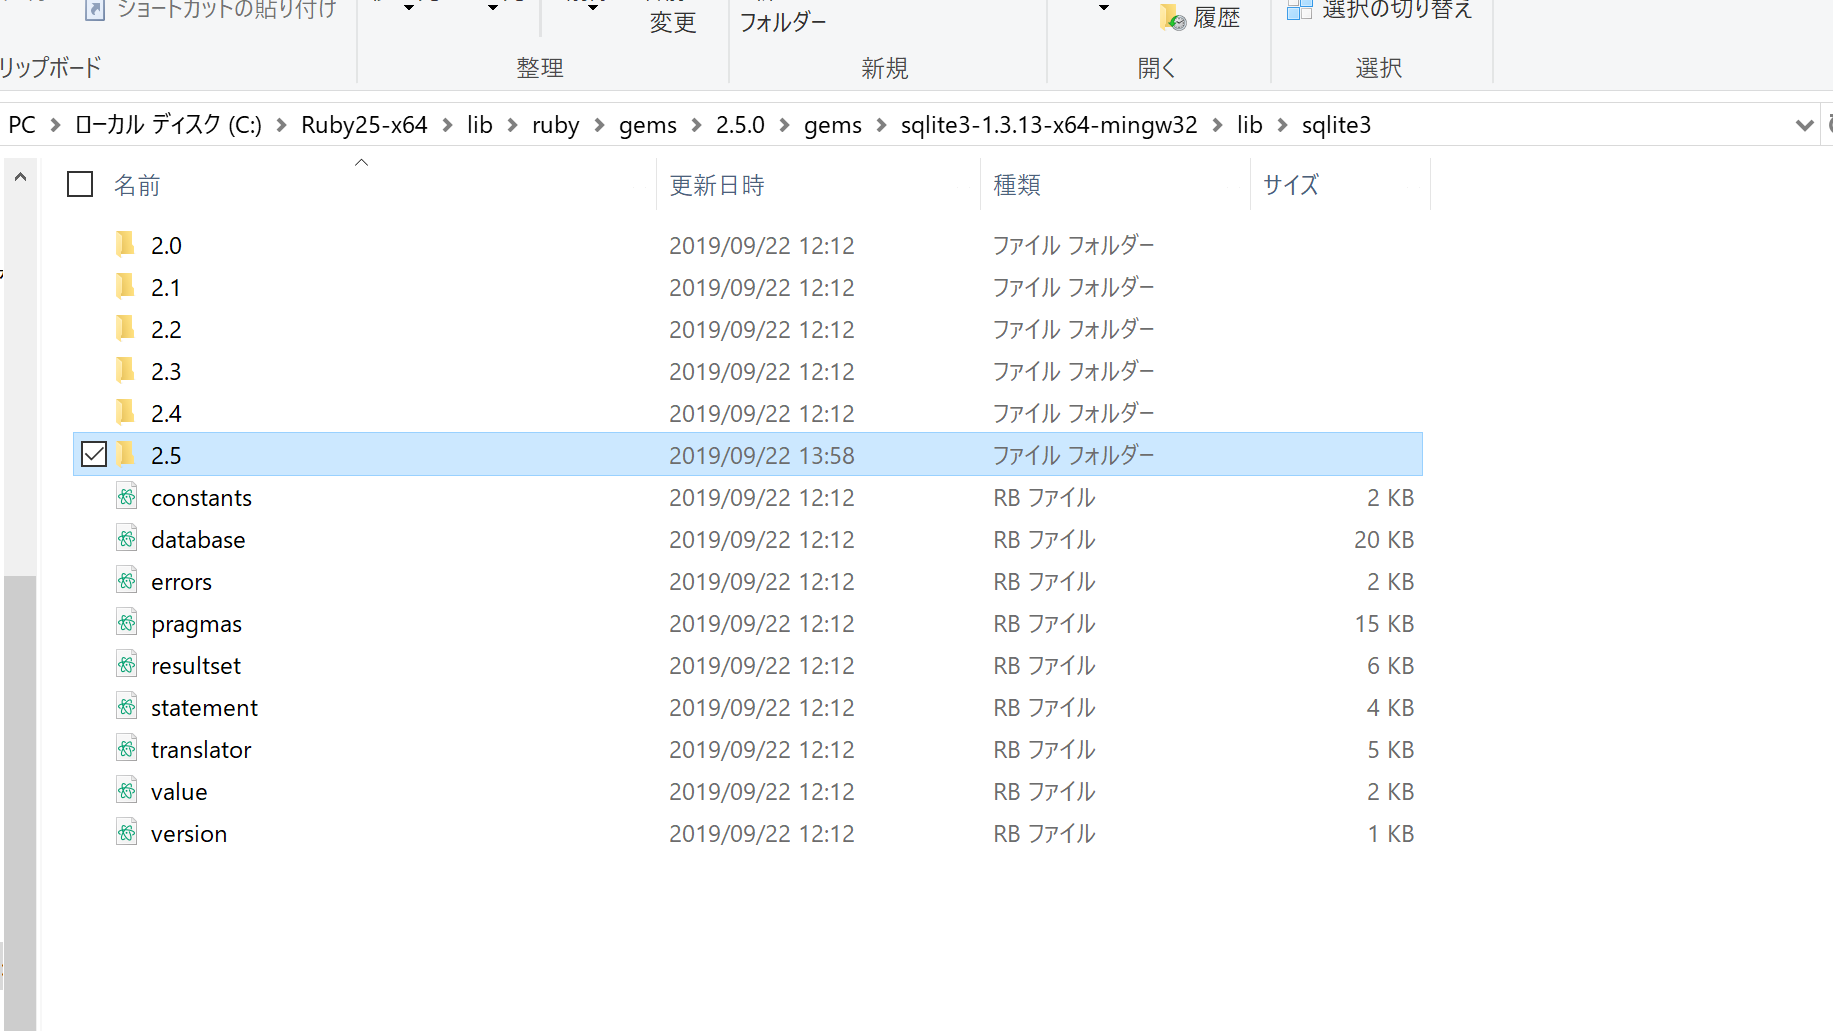Click the value Ruby file icon
The image size is (1833, 1031).
[127, 791]
